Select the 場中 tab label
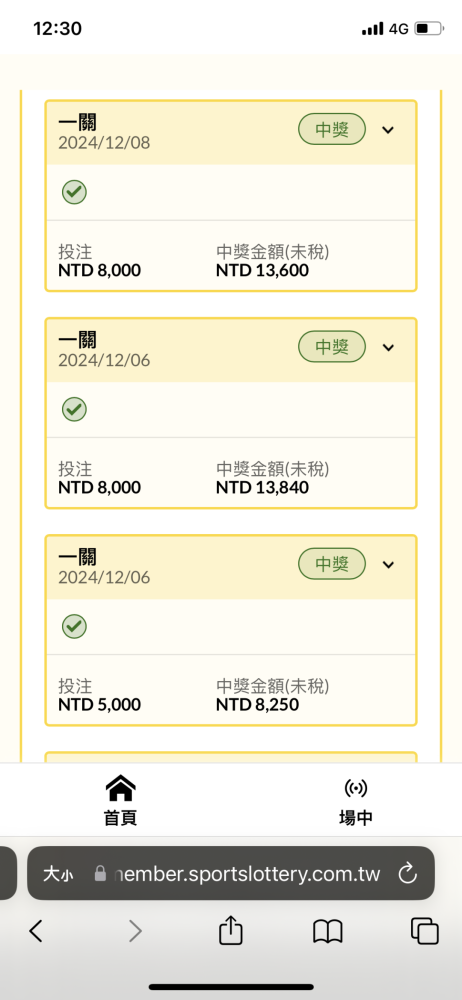The height and width of the screenshot is (1000, 462). pyautogui.click(x=355, y=818)
